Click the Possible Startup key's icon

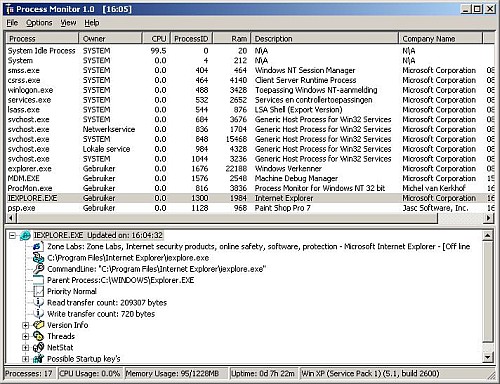coord(39,359)
